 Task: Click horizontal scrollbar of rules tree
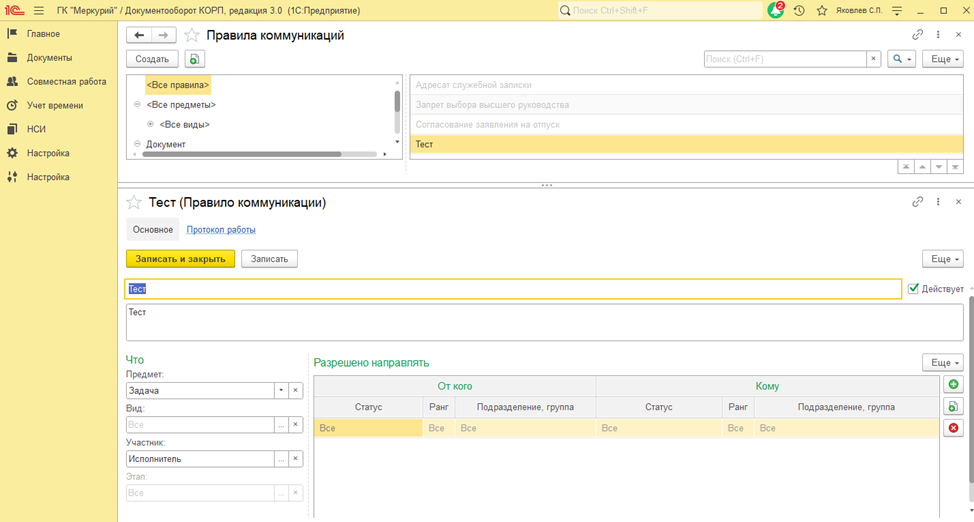242,154
